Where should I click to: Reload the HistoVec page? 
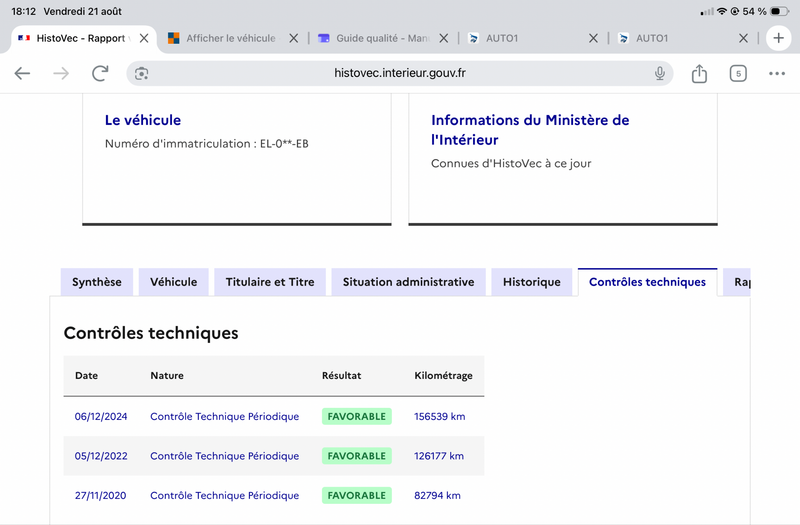100,73
